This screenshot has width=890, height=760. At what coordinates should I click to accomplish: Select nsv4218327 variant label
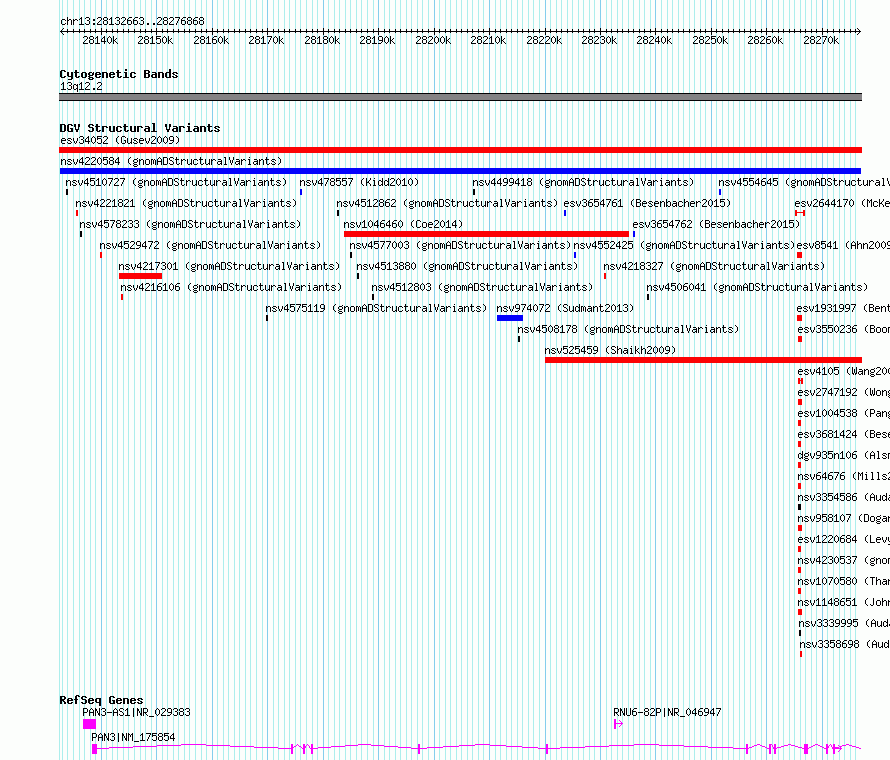[x=714, y=266]
